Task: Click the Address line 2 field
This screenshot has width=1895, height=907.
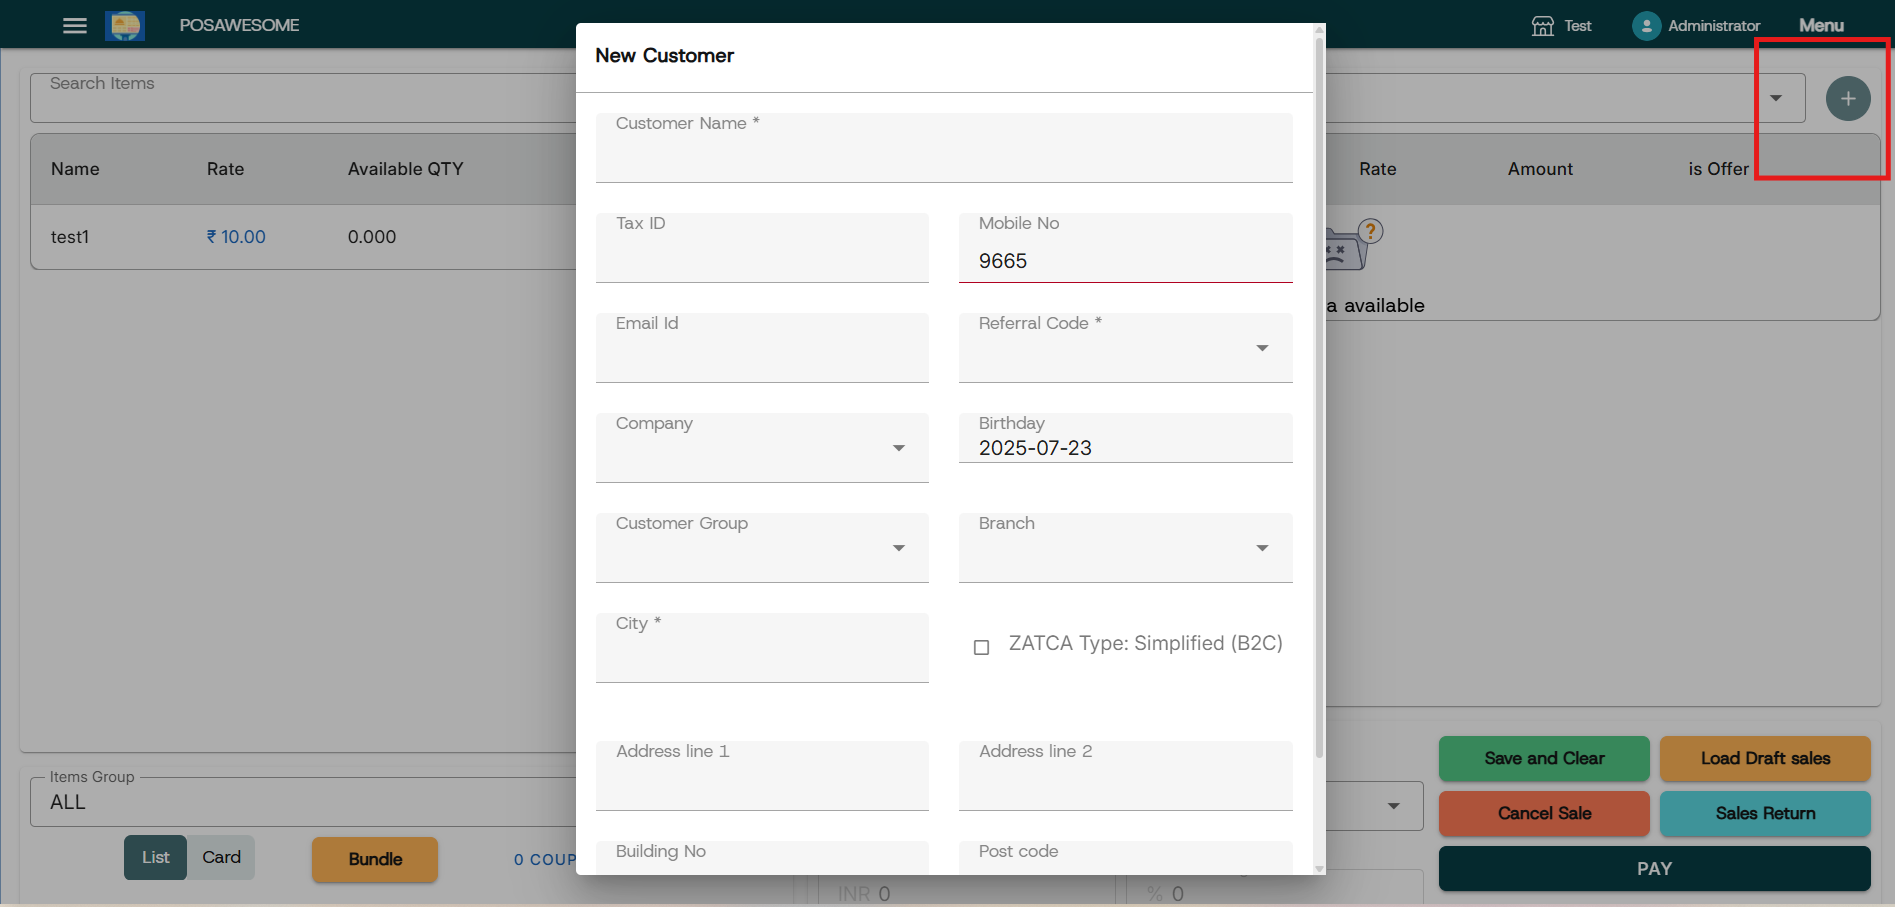Action: 1125,775
